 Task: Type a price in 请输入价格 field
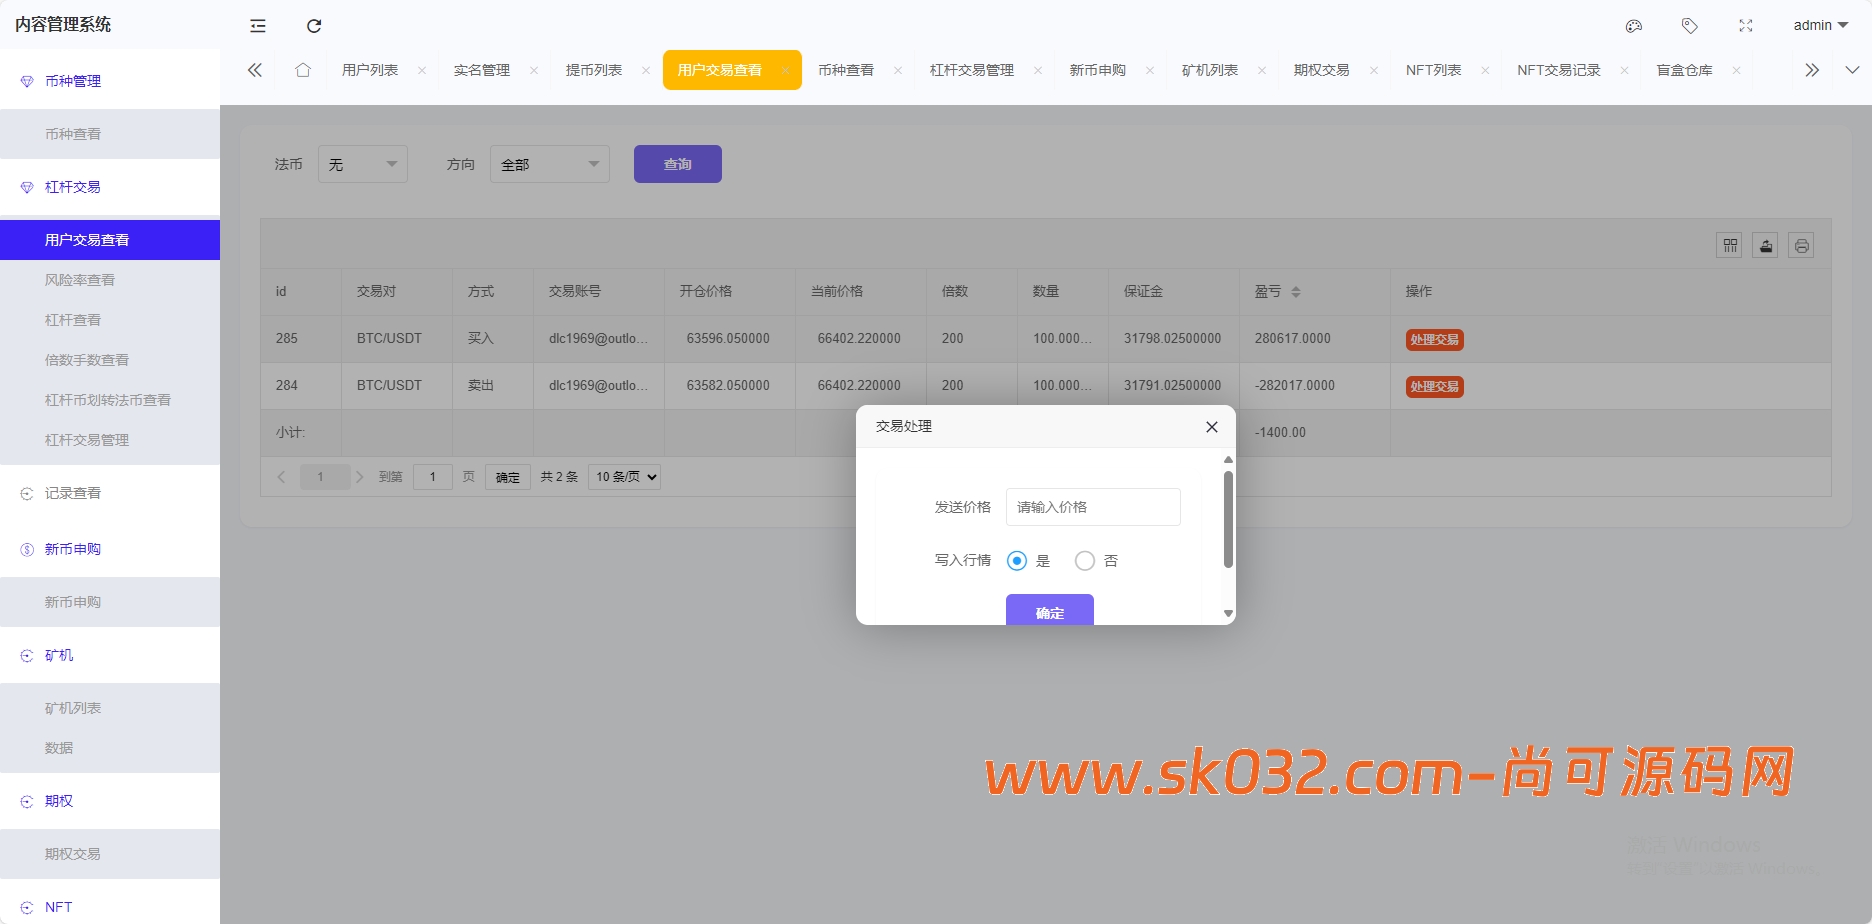coord(1093,507)
